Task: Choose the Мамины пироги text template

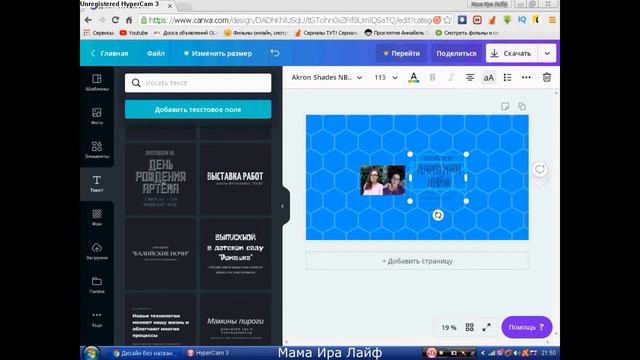Action: (x=235, y=320)
